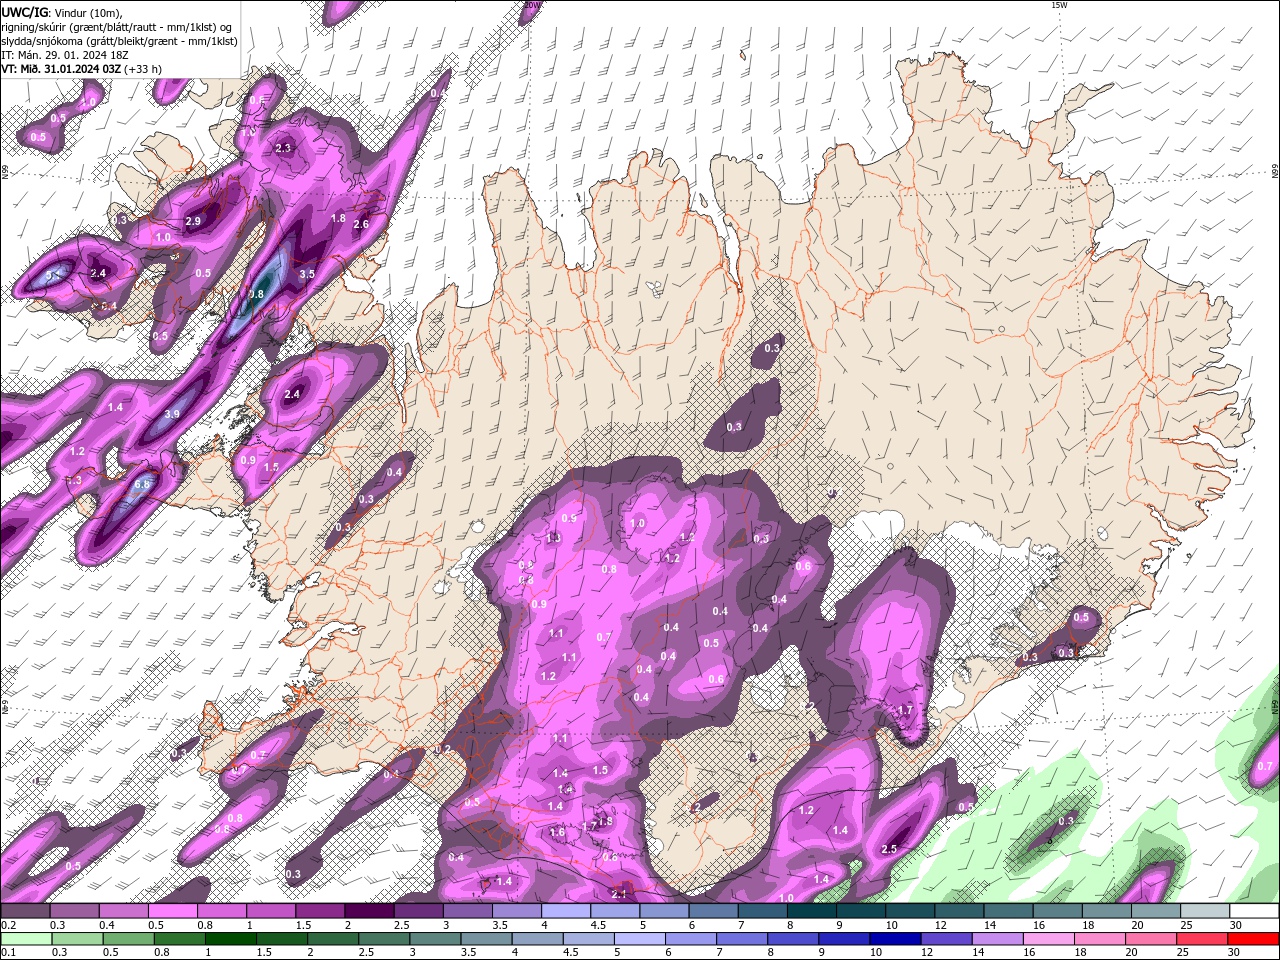1280x960 pixels.
Task: Click the 2.1 precipitation value on the map
Action: tap(619, 894)
